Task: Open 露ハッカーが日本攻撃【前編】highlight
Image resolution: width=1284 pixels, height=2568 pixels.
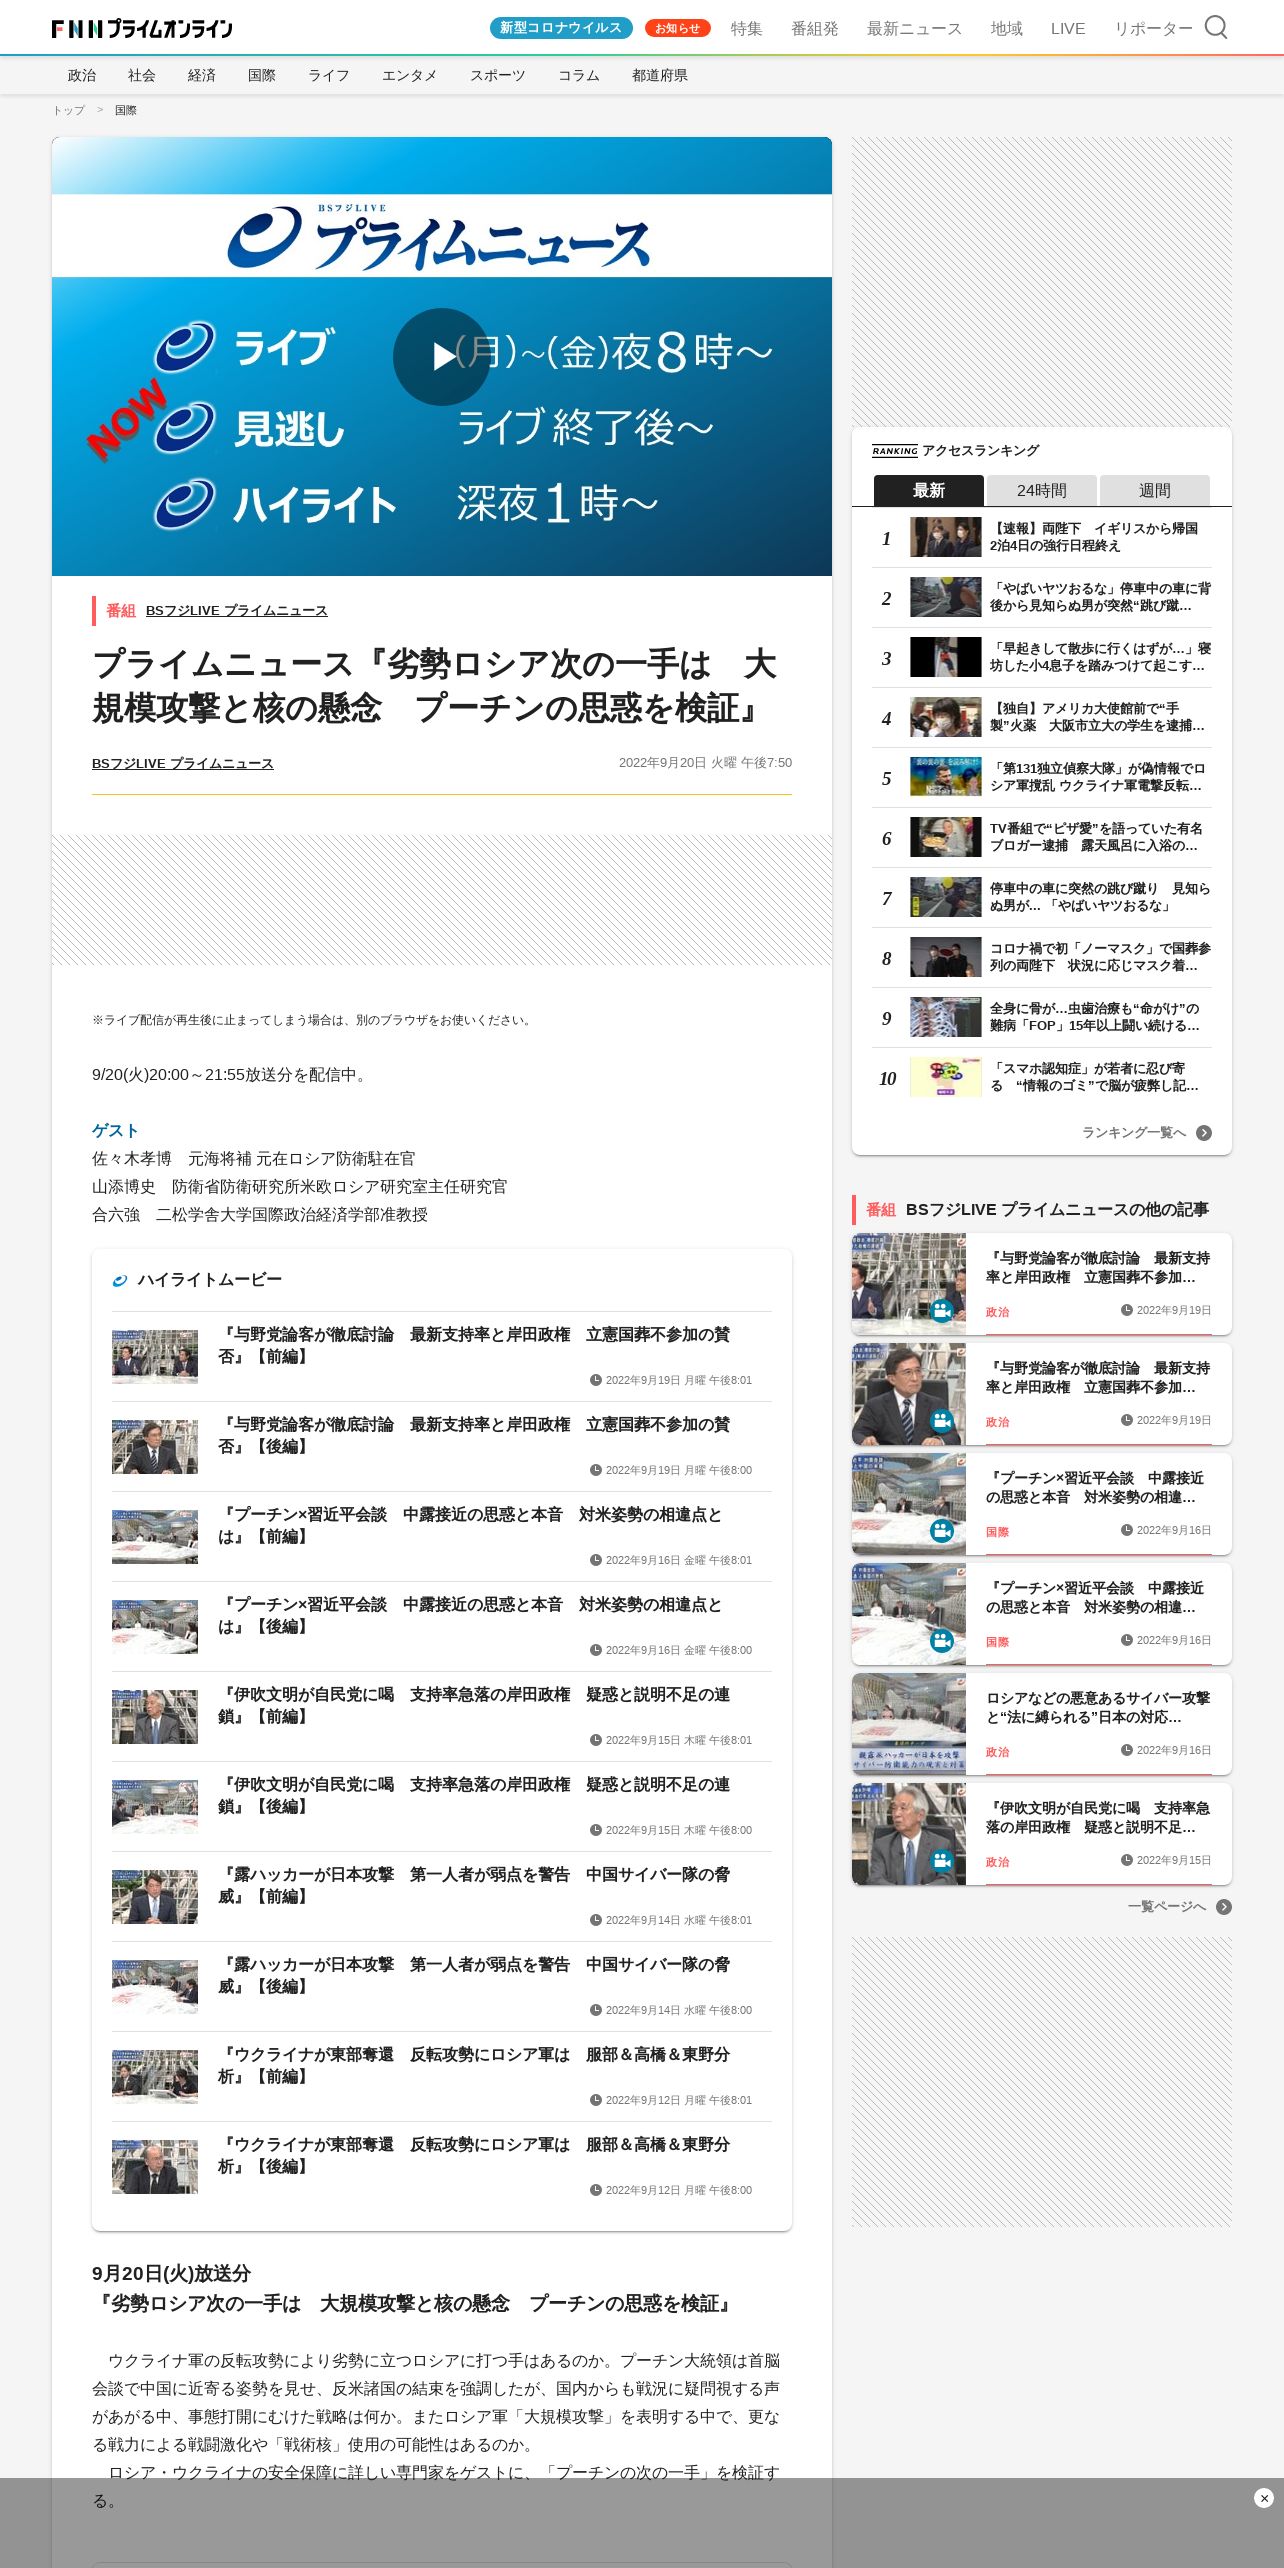Action: coord(442,1896)
